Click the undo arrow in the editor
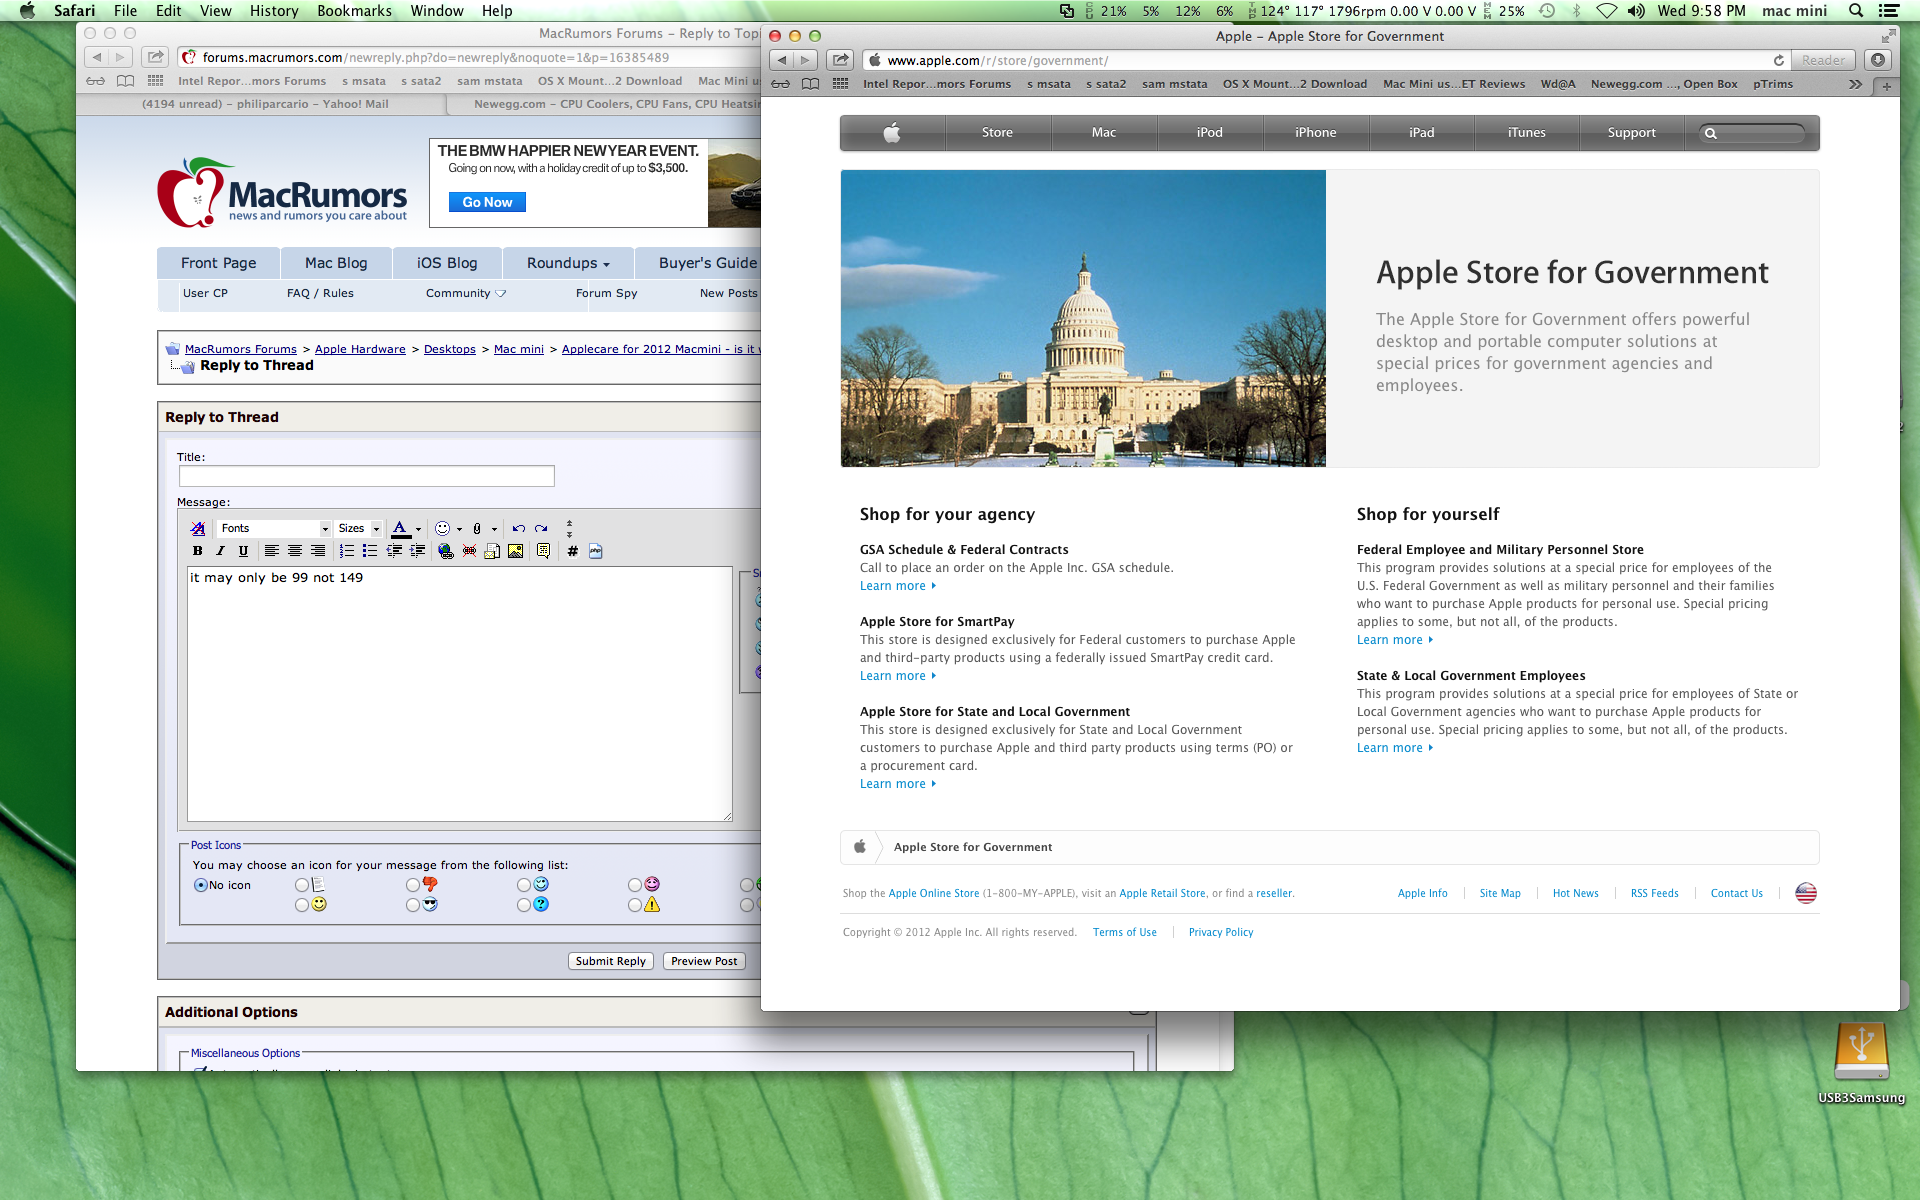 point(518,528)
